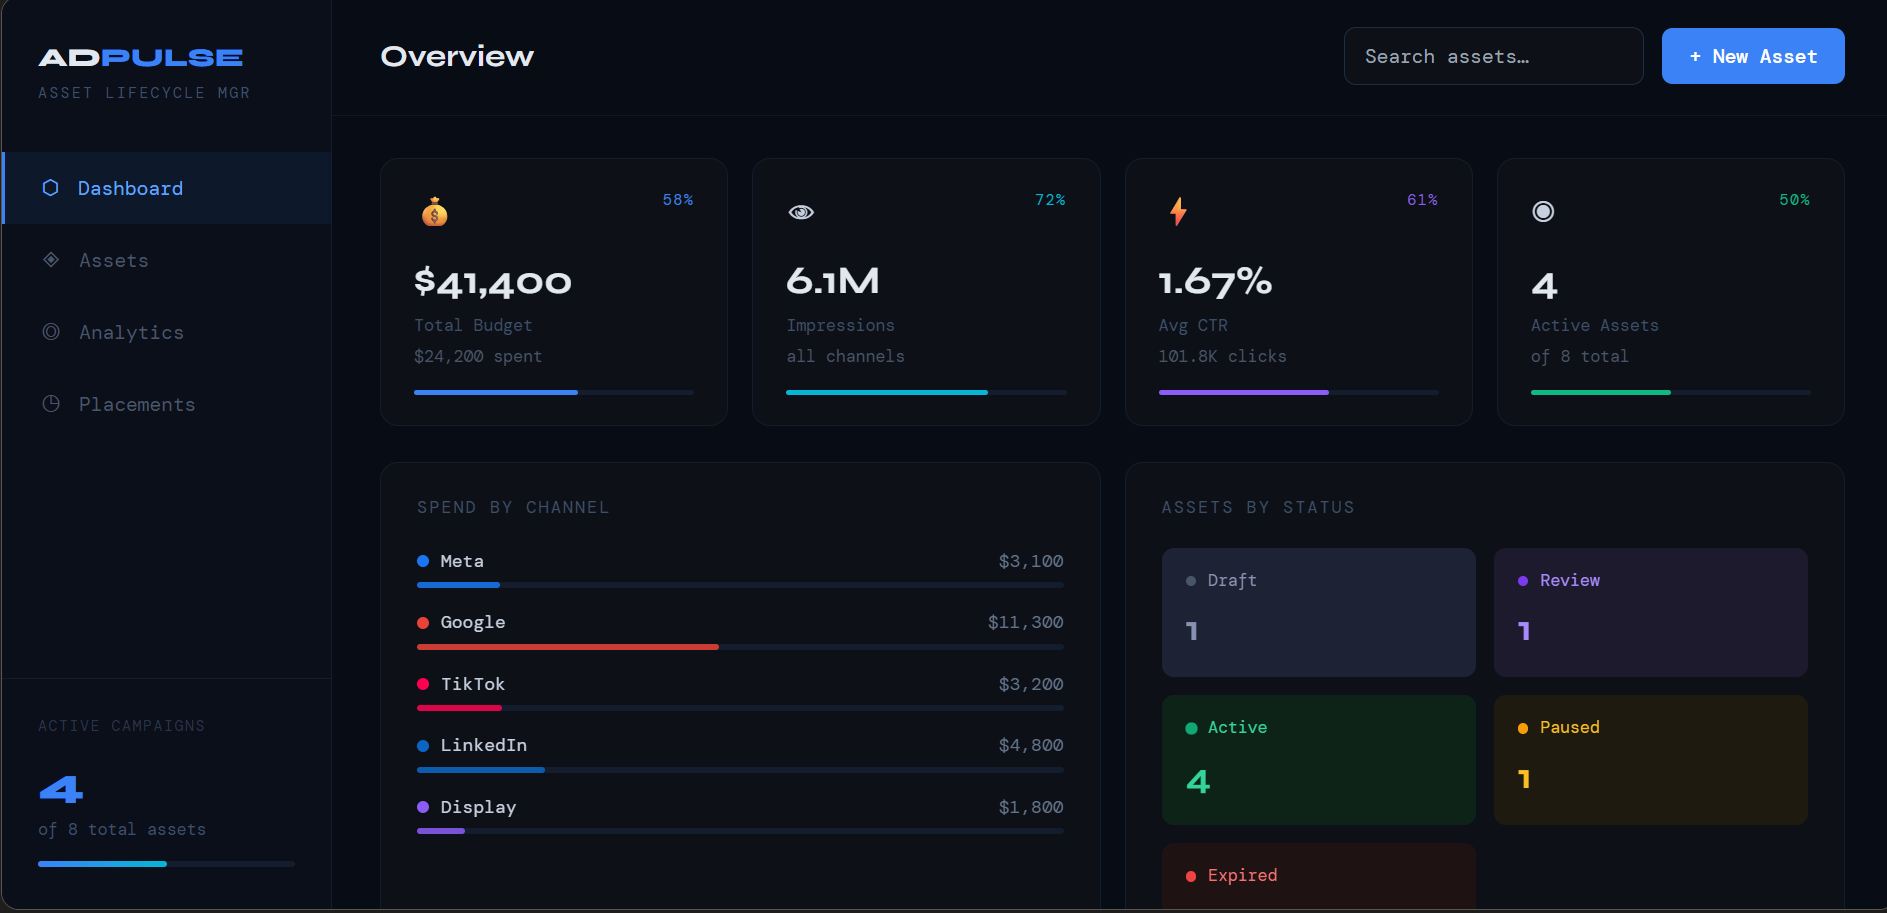The height and width of the screenshot is (913, 1887).
Task: Click the Meta channel status dot
Action: [x=422, y=561]
